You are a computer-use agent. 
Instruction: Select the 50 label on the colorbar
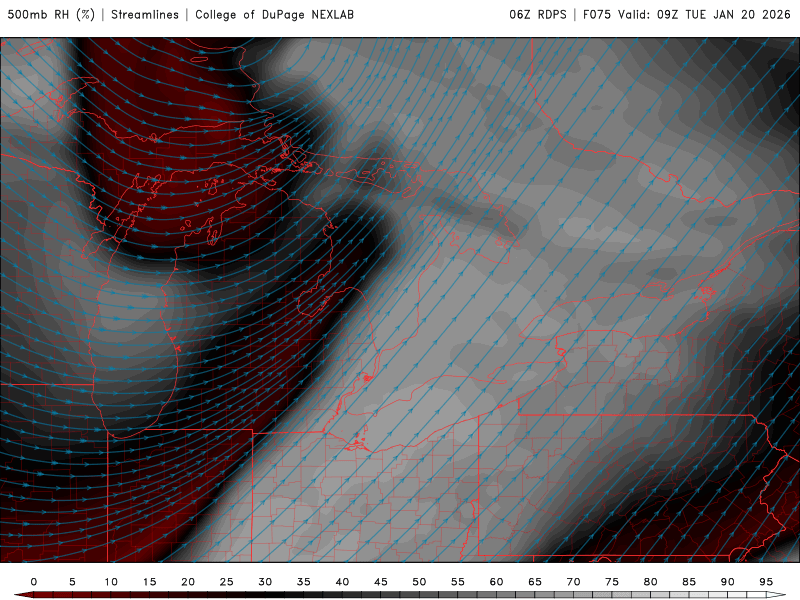[x=419, y=582]
